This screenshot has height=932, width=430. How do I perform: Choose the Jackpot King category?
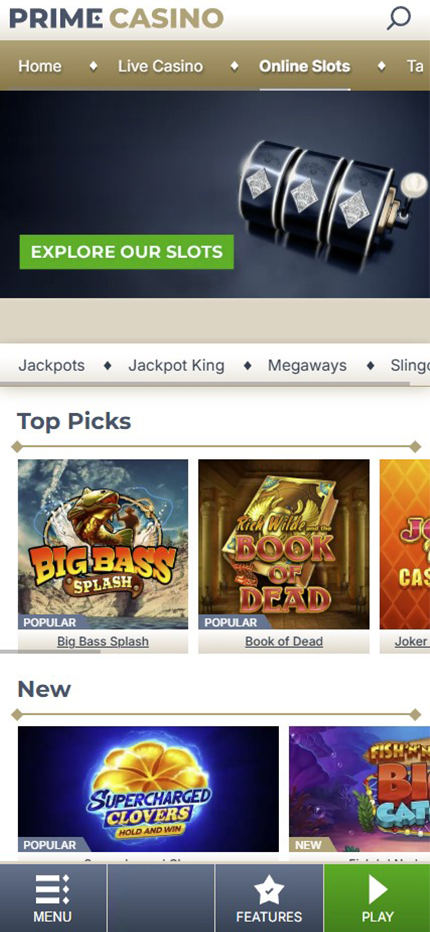177,365
